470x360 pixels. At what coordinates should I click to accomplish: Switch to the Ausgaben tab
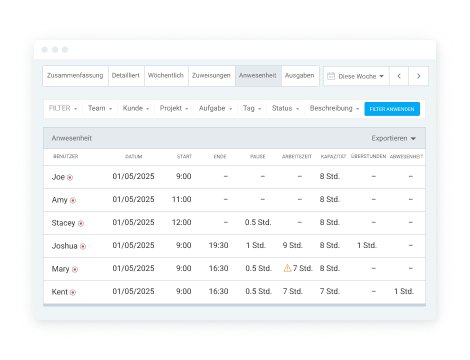point(300,76)
